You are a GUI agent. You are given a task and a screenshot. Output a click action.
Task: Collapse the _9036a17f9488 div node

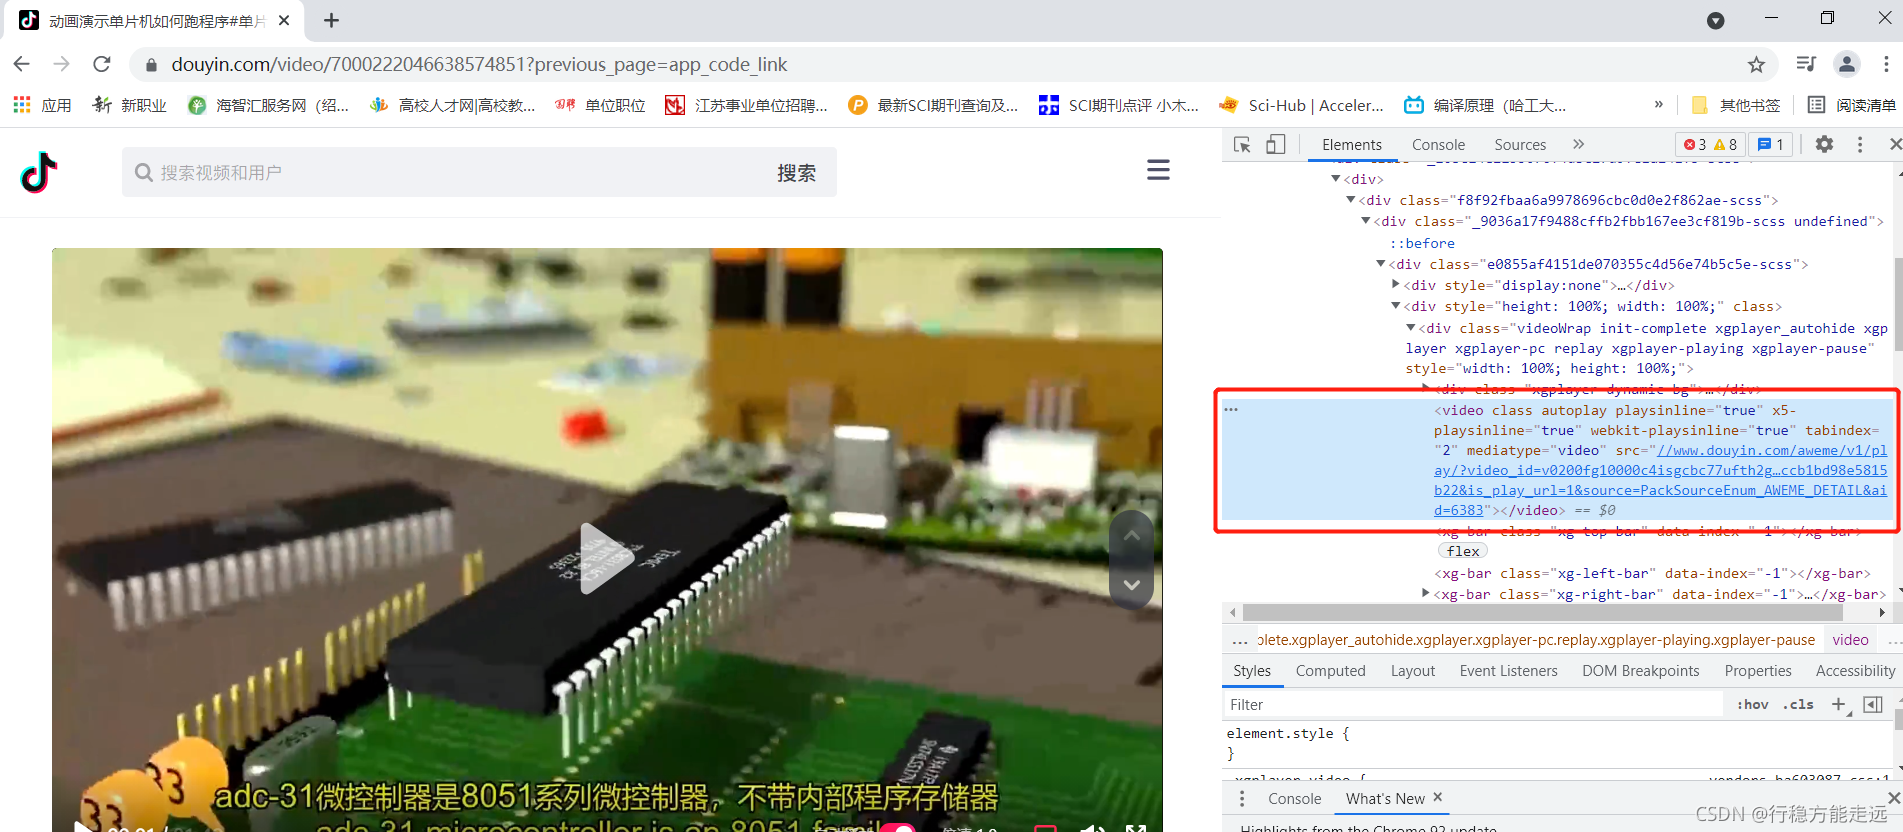(1366, 221)
